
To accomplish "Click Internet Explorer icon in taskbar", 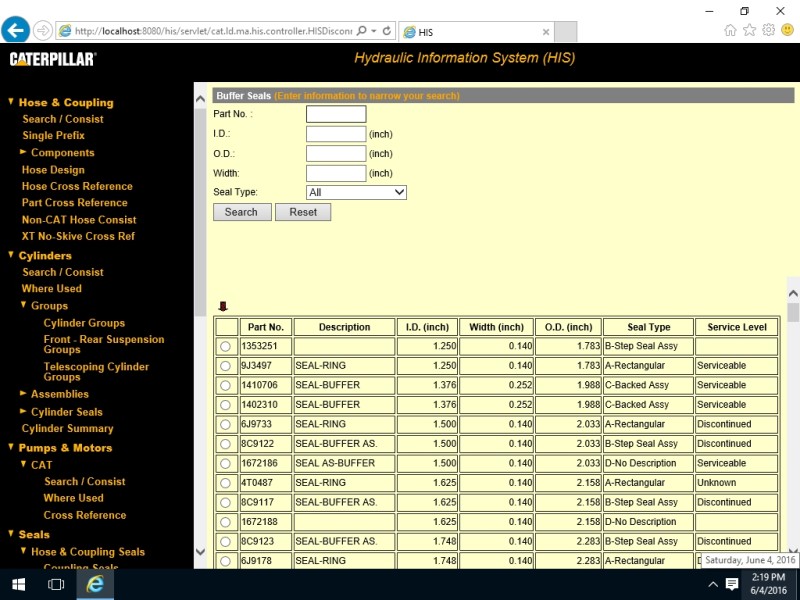I will click(95, 584).
